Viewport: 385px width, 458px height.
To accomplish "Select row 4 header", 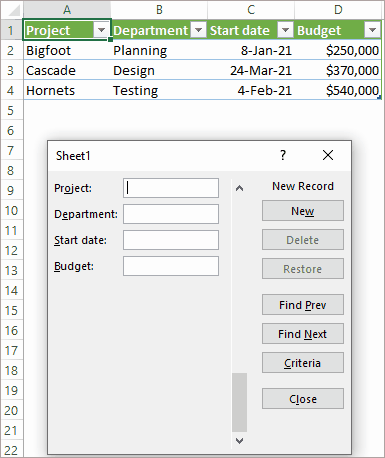I will click(x=11, y=90).
